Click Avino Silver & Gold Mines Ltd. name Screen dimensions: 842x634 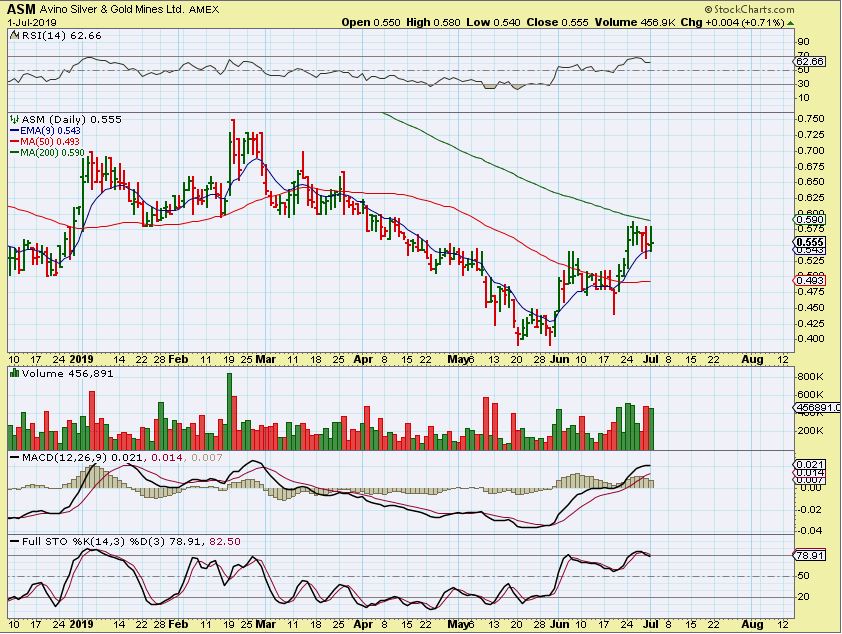point(112,10)
